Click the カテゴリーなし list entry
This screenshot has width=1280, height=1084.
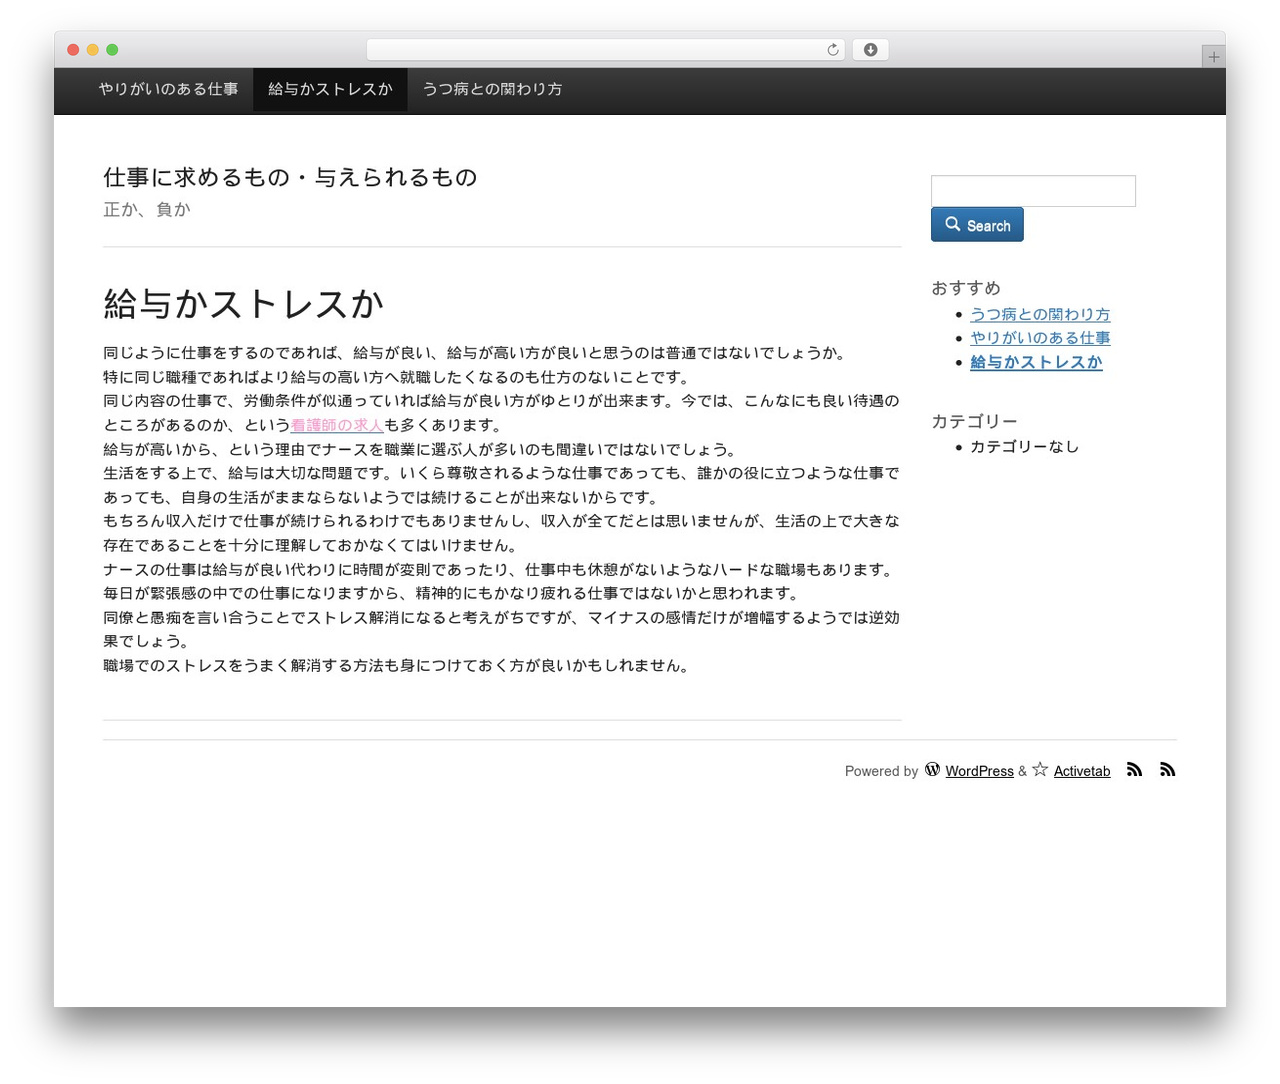pyautogui.click(x=1024, y=447)
